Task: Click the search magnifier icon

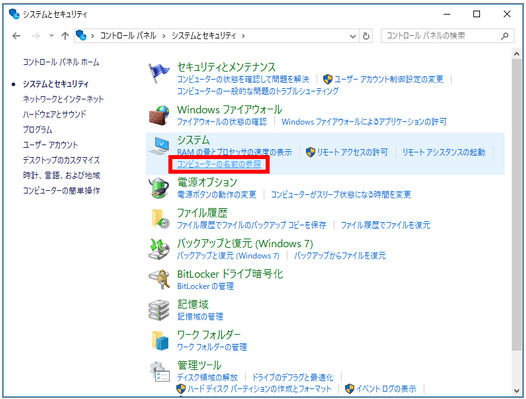Action: pyautogui.click(x=504, y=36)
